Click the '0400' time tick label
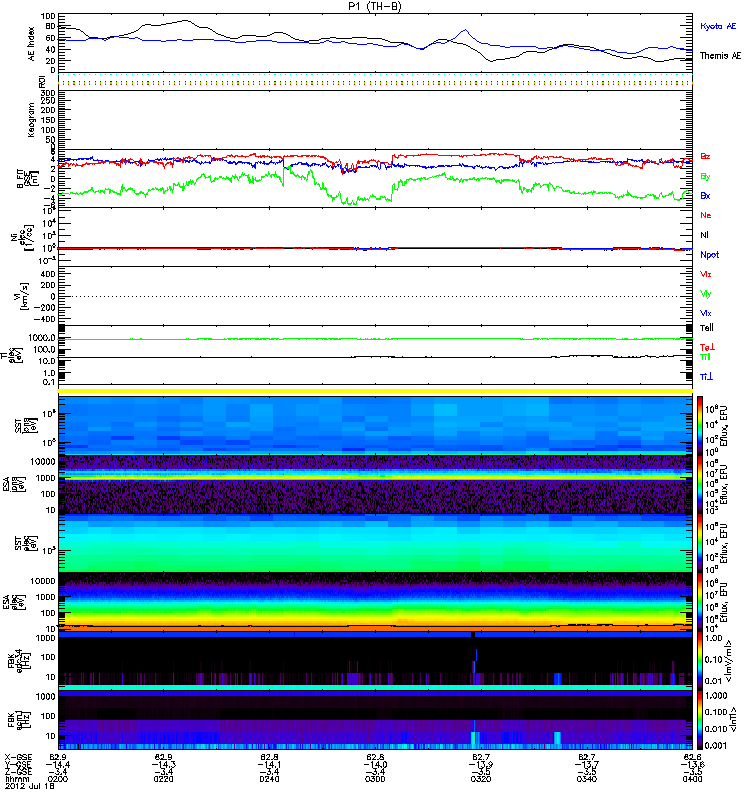 pyautogui.click(x=692, y=779)
